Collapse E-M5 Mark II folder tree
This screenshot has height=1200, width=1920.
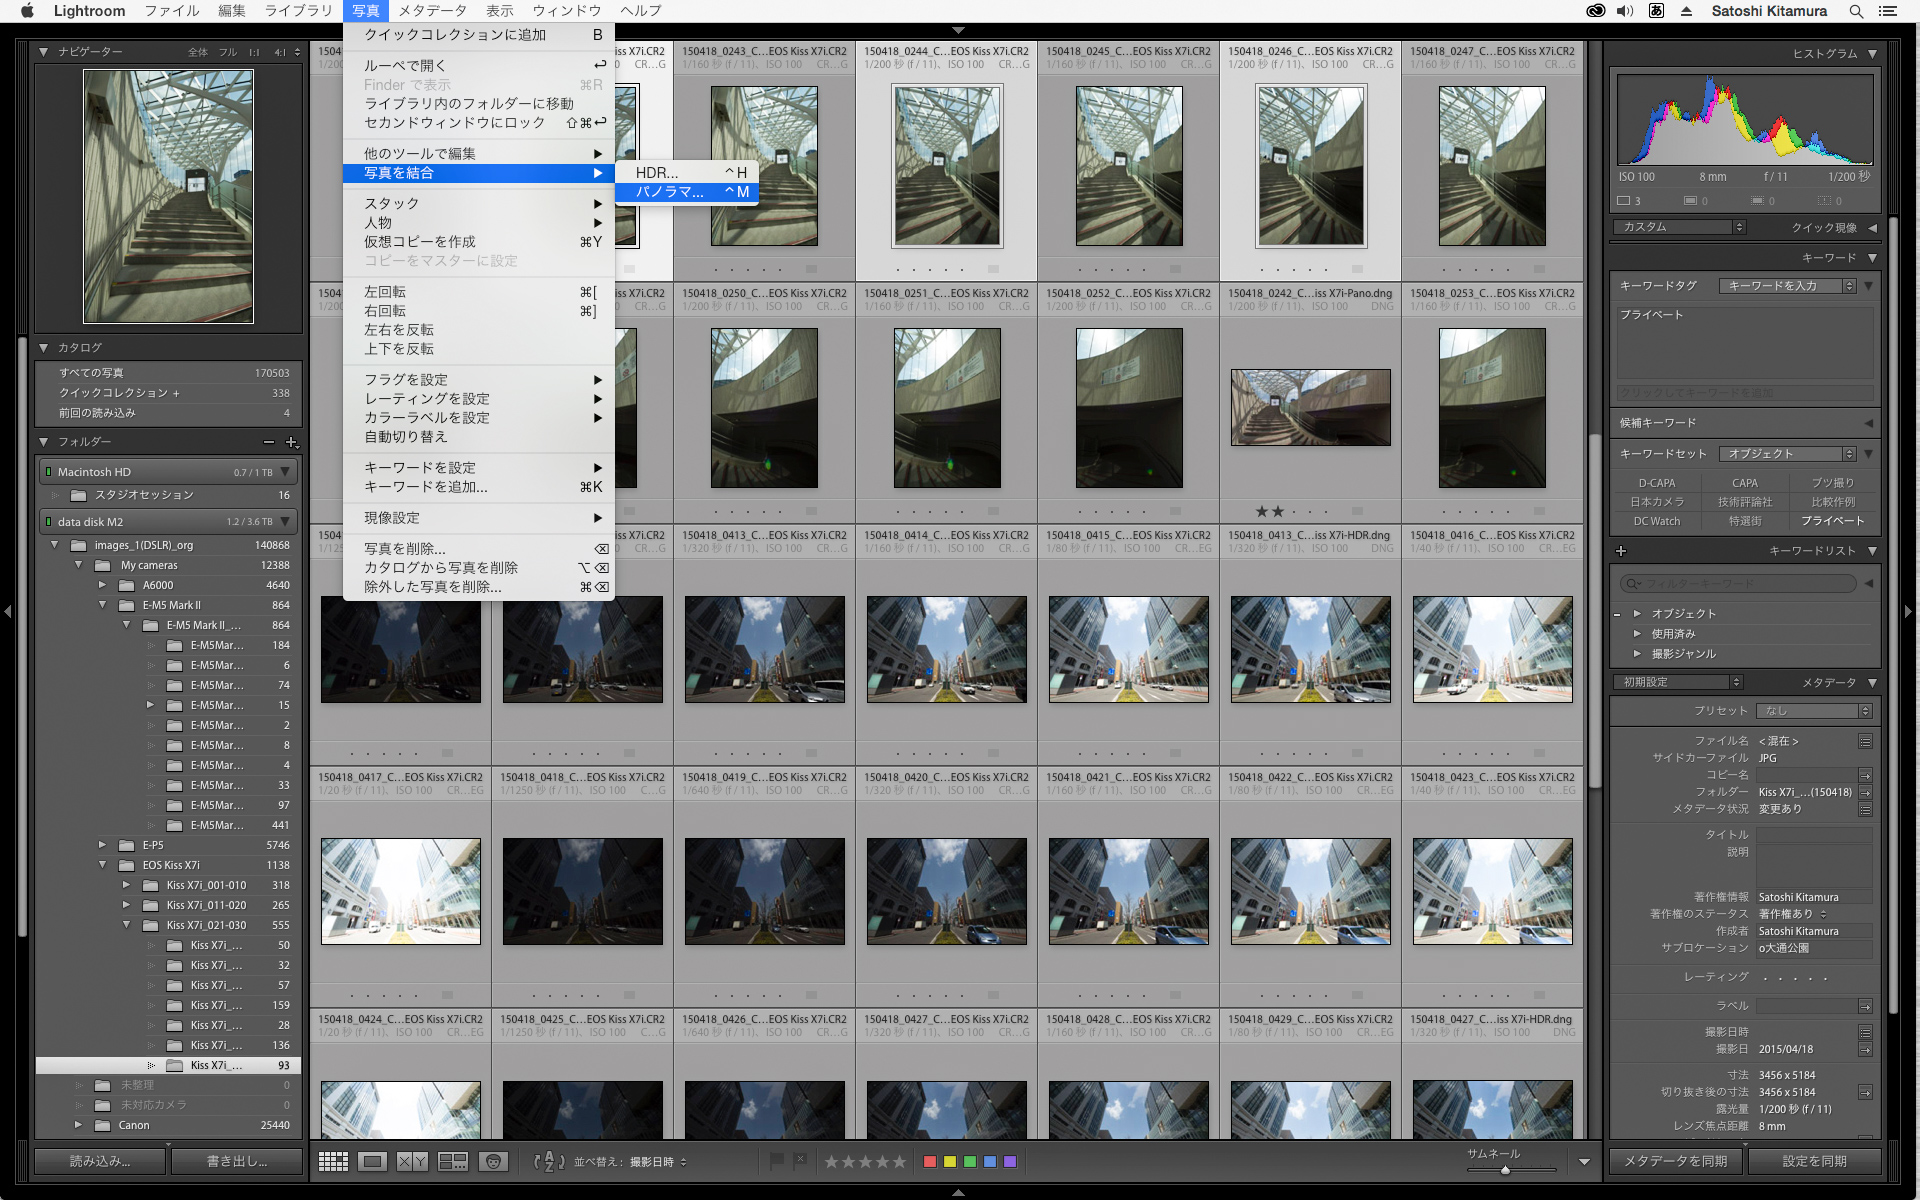(x=102, y=605)
